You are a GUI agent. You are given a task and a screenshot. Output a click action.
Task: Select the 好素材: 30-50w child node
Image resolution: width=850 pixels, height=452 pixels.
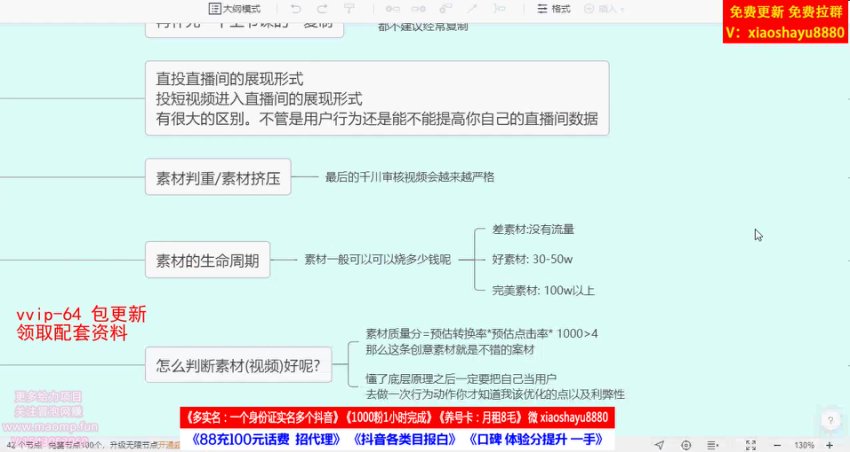point(532,260)
